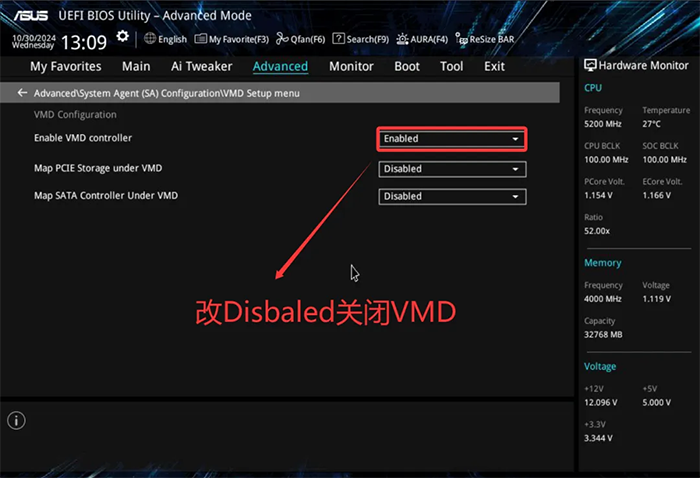Click the 1.119 V memory voltage value
The image size is (700, 478).
(x=656, y=299)
